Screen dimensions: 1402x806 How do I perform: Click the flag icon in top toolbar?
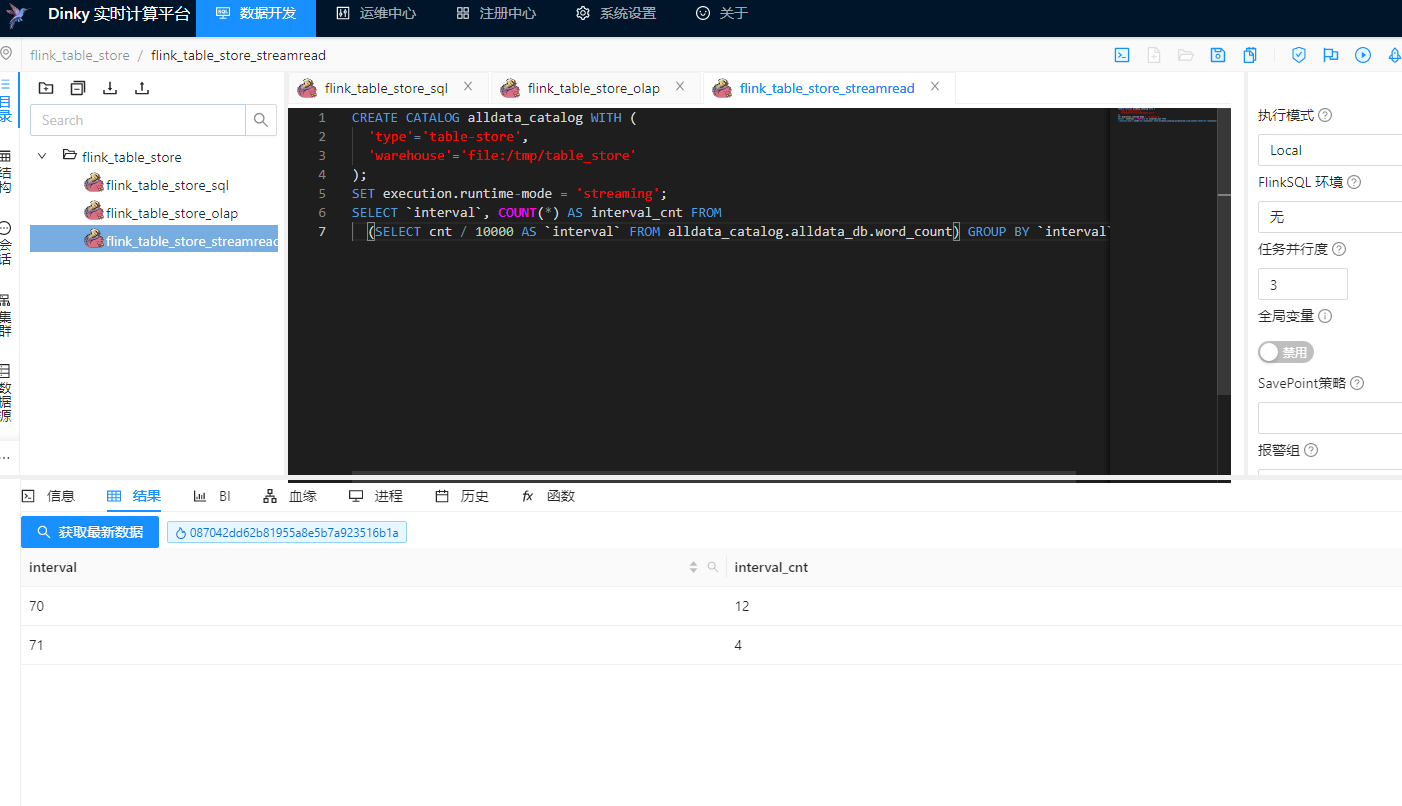point(1330,55)
